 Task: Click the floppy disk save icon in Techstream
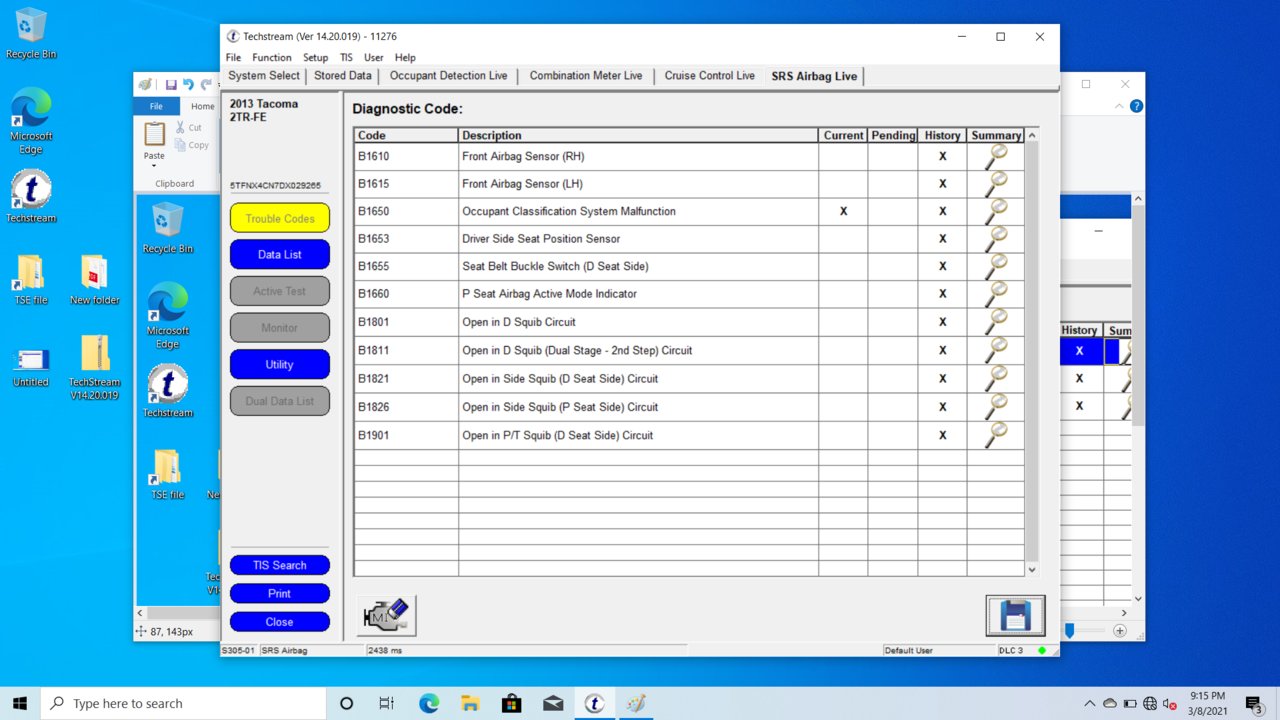1015,615
